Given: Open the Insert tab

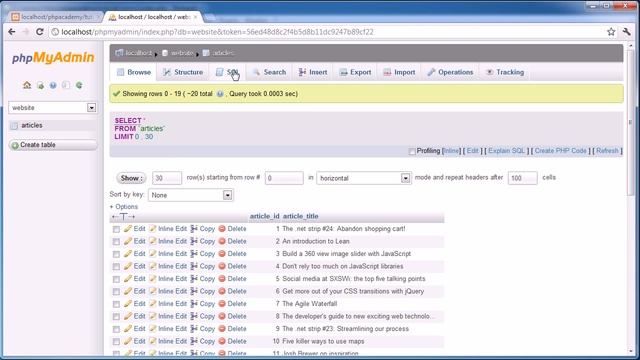Looking at the screenshot, I should (x=313, y=72).
